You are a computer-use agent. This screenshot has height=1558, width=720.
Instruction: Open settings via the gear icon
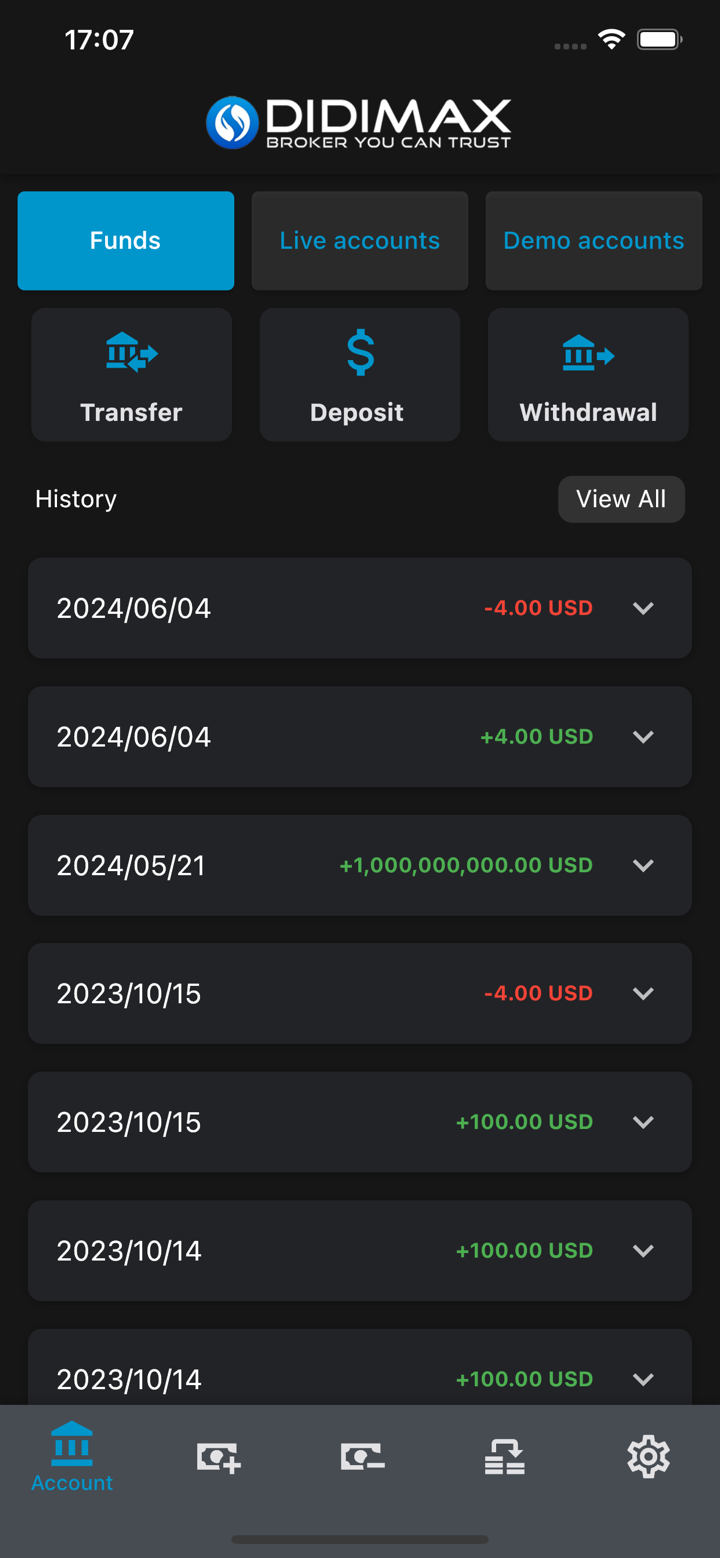pos(648,1457)
